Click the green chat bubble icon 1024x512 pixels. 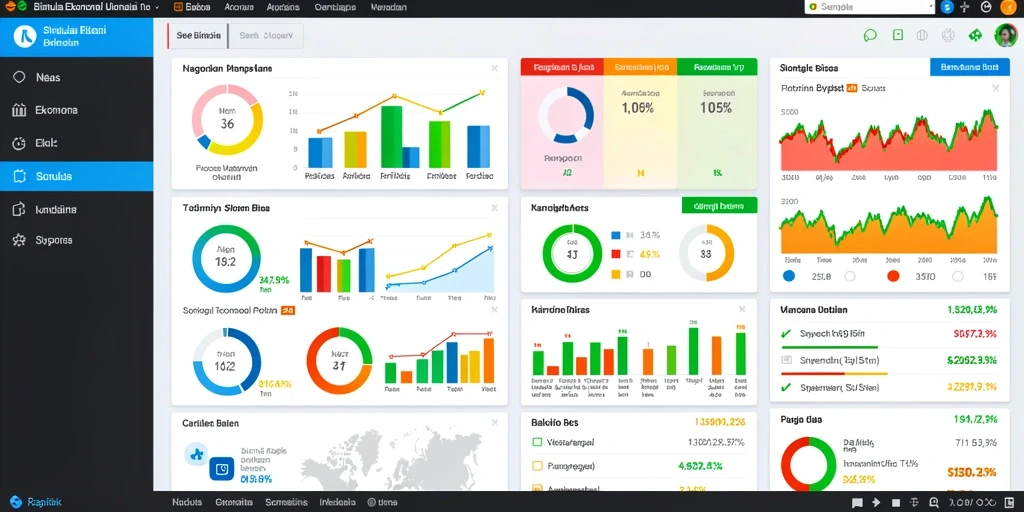click(870, 35)
